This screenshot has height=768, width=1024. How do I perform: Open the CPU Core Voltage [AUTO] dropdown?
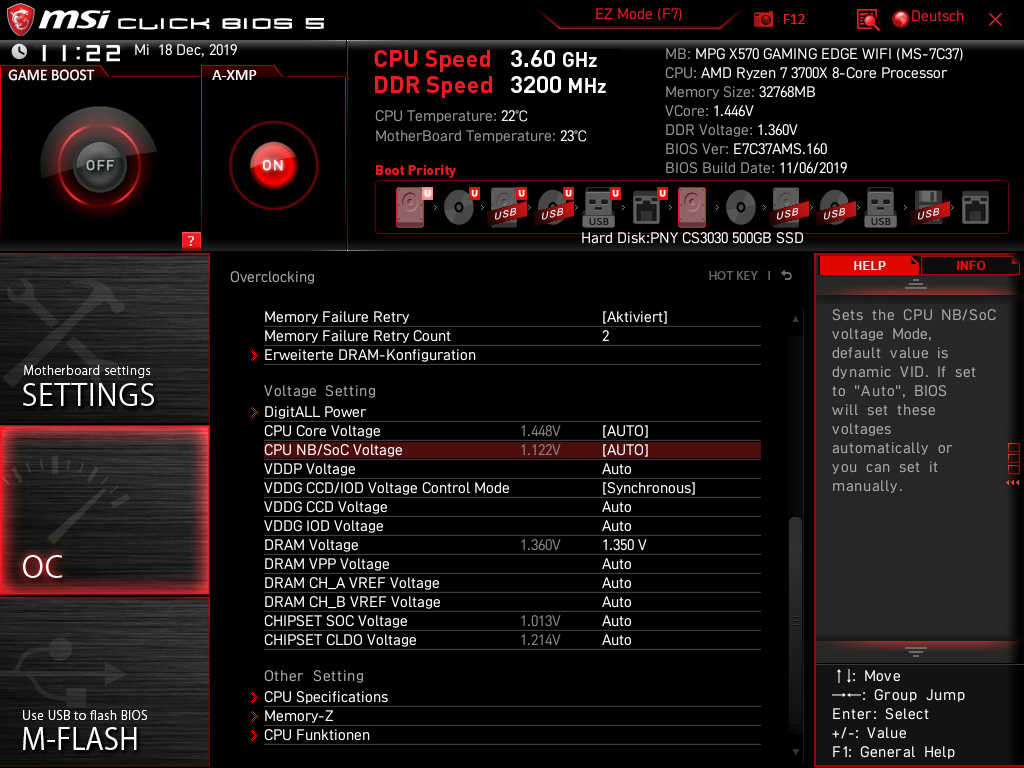625,431
